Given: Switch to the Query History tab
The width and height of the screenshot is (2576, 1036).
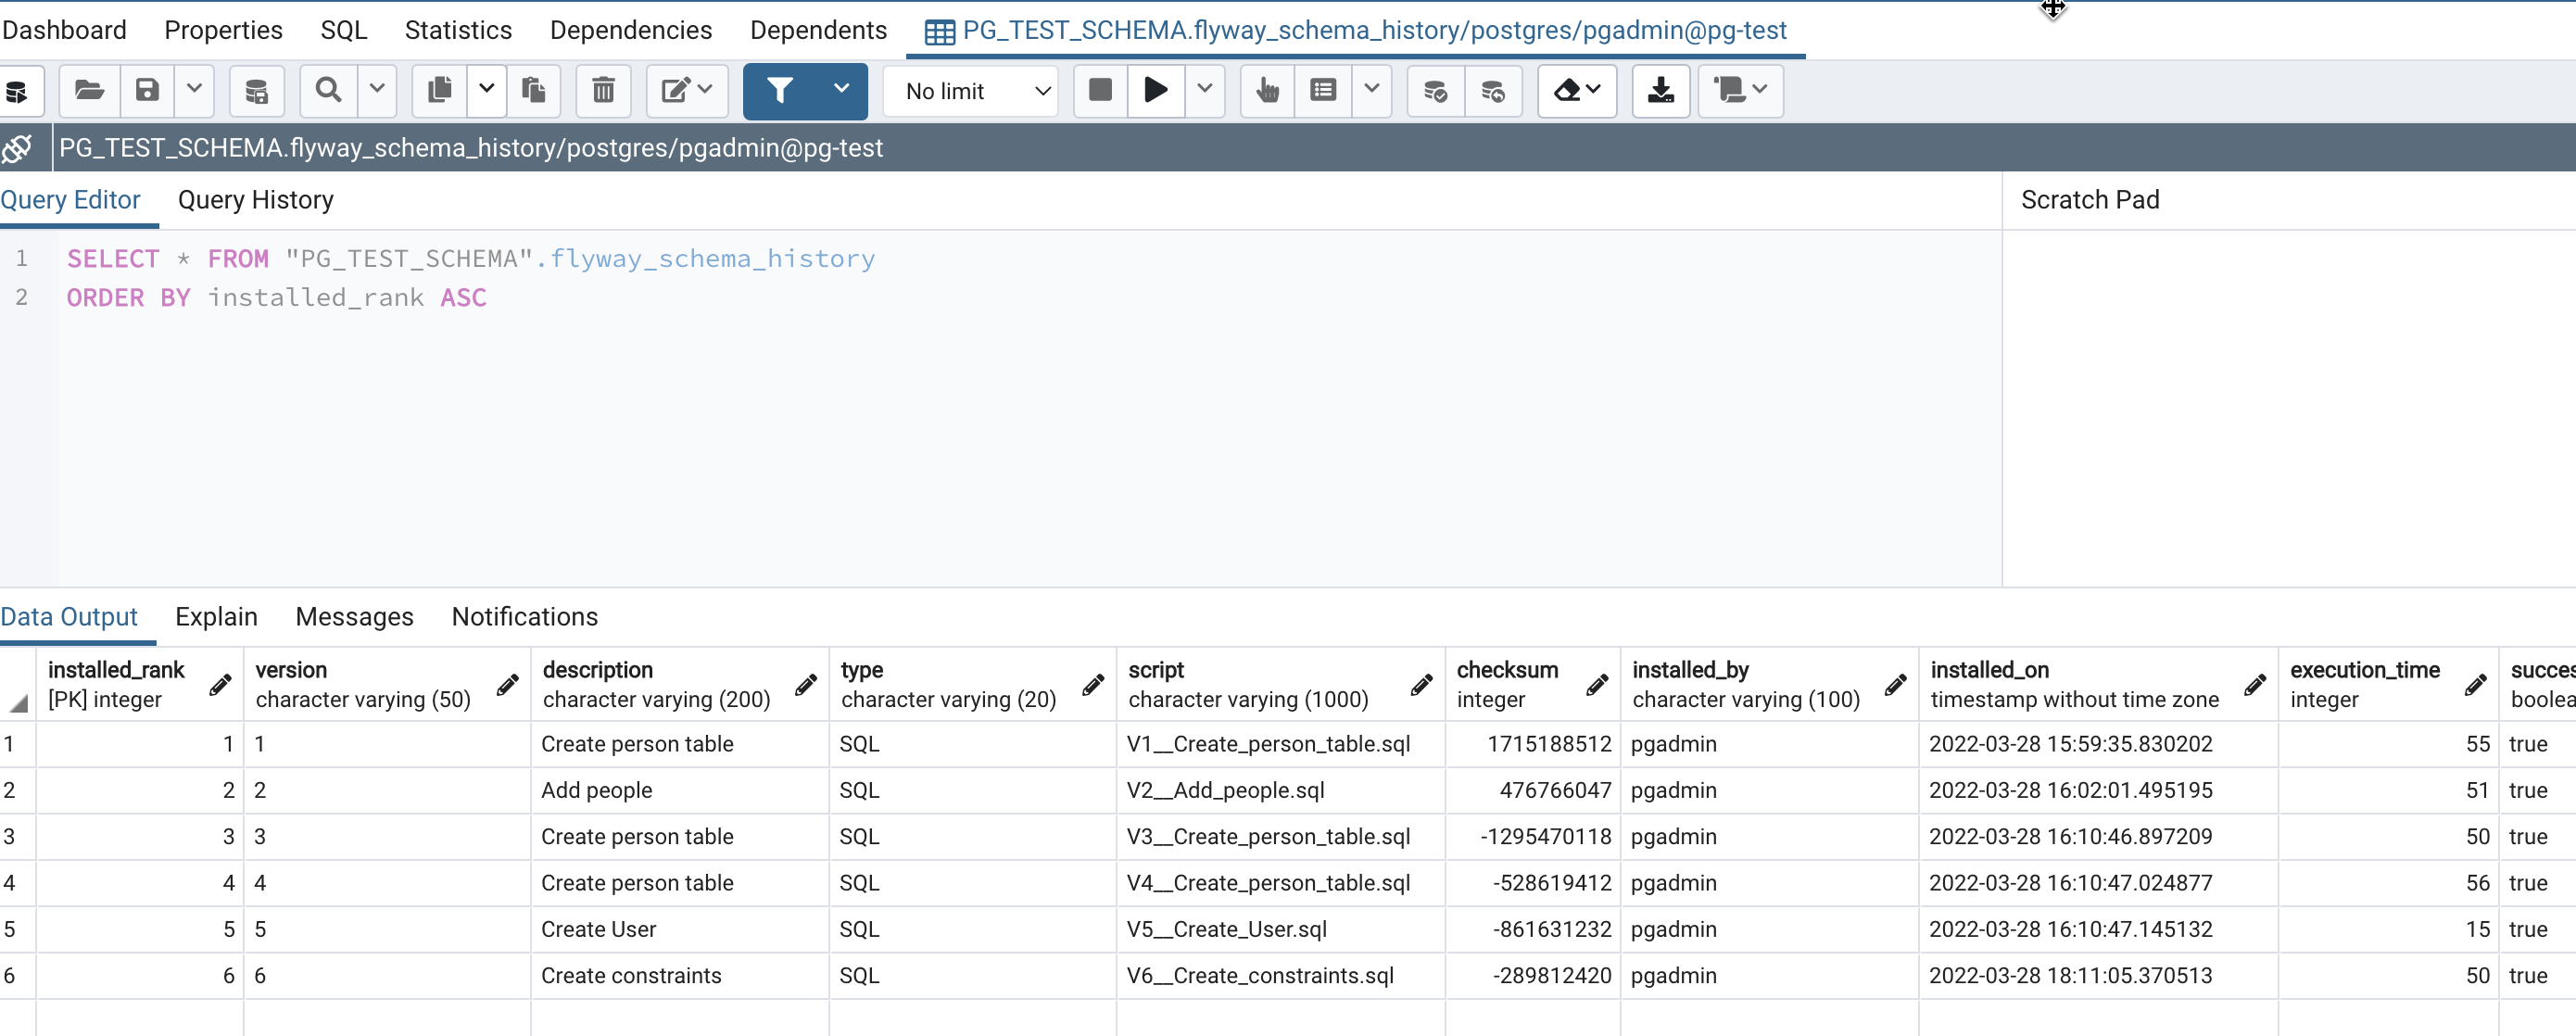Looking at the screenshot, I should point(255,200).
